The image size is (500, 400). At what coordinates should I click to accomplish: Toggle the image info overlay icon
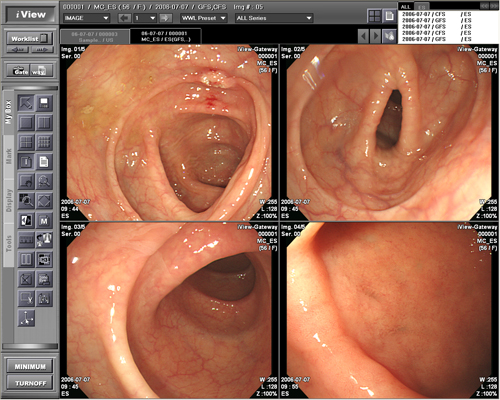(26, 162)
